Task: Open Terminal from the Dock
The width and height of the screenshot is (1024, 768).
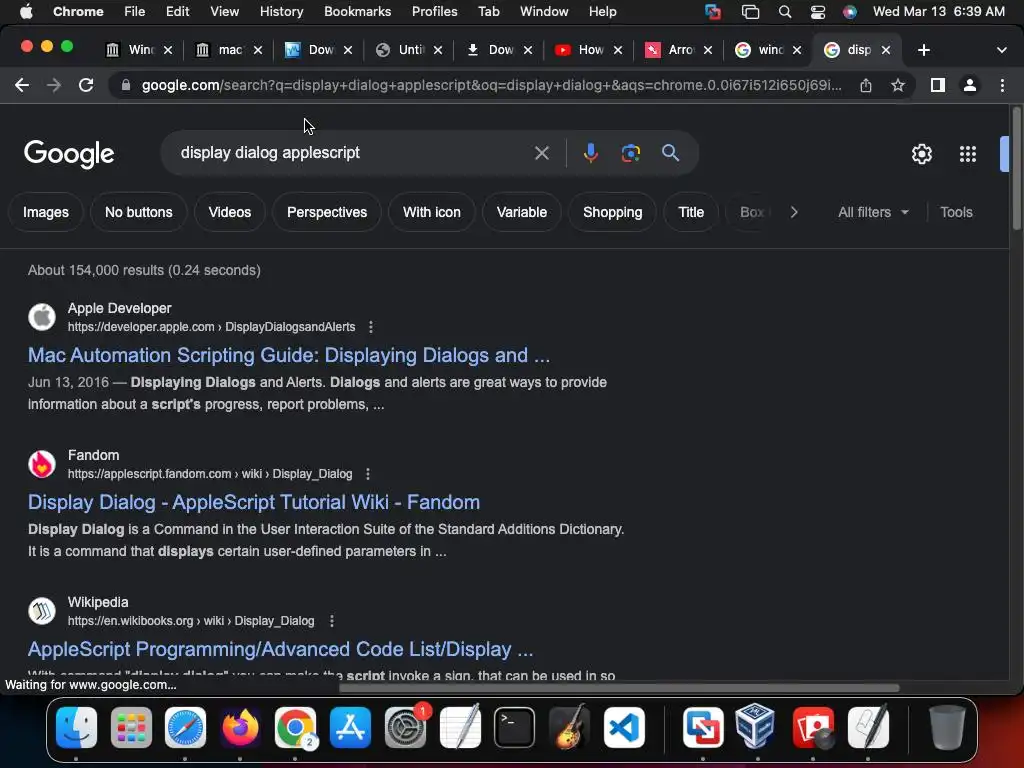Action: click(x=514, y=728)
